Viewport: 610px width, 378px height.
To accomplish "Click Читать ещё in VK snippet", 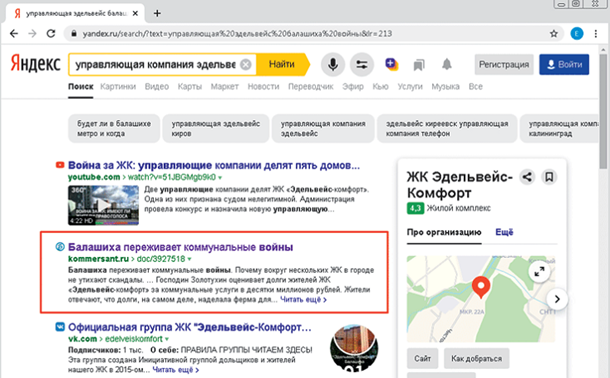I will (175, 370).
